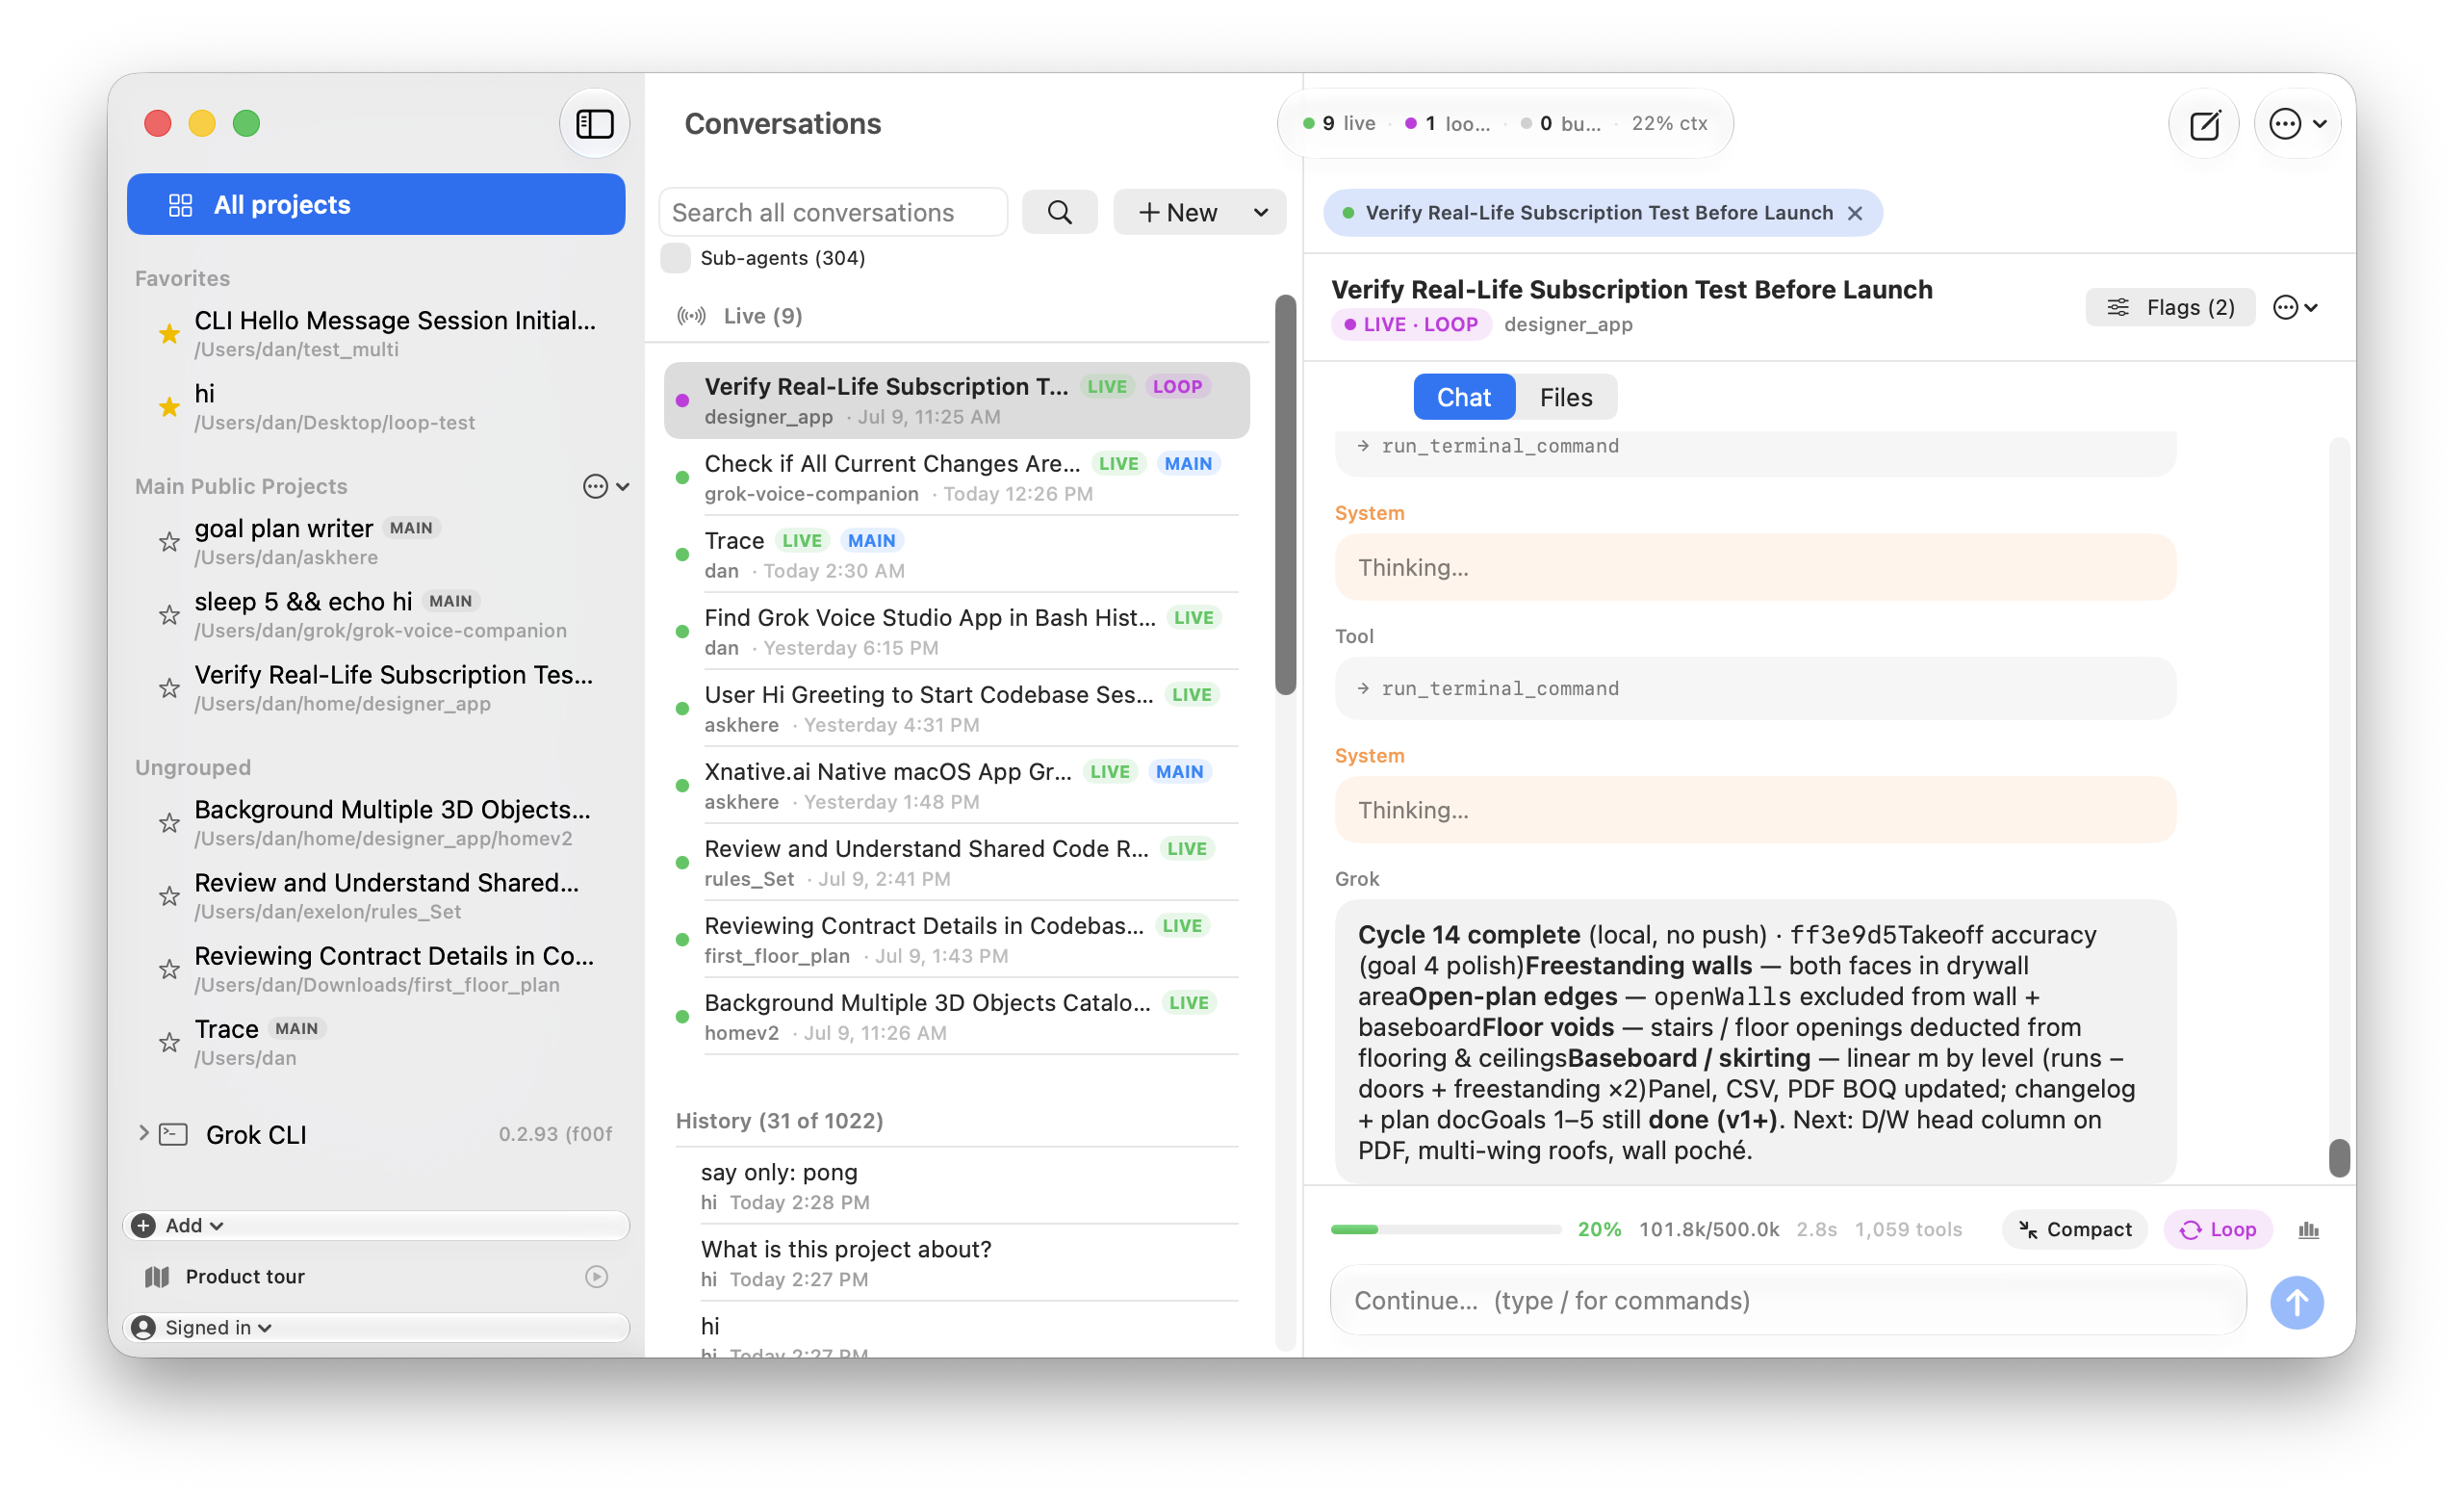Open 'say only: pong' history item

[x=957, y=1186]
